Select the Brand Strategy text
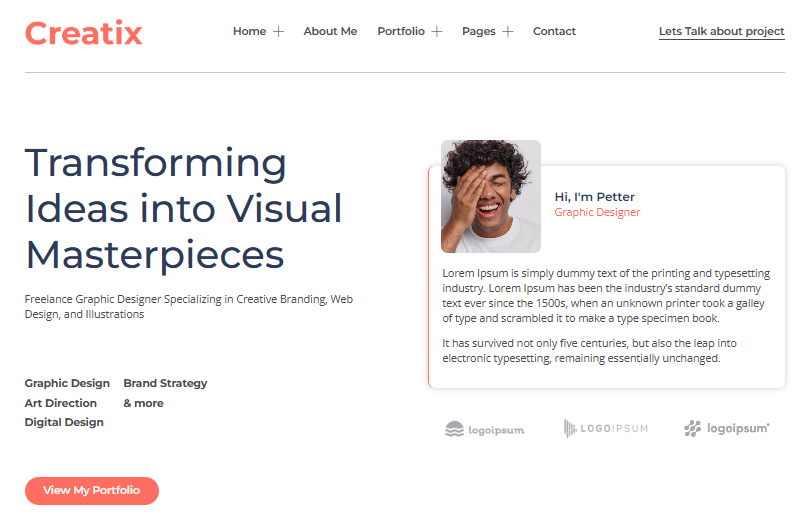The width and height of the screenshot is (808, 523). click(165, 383)
